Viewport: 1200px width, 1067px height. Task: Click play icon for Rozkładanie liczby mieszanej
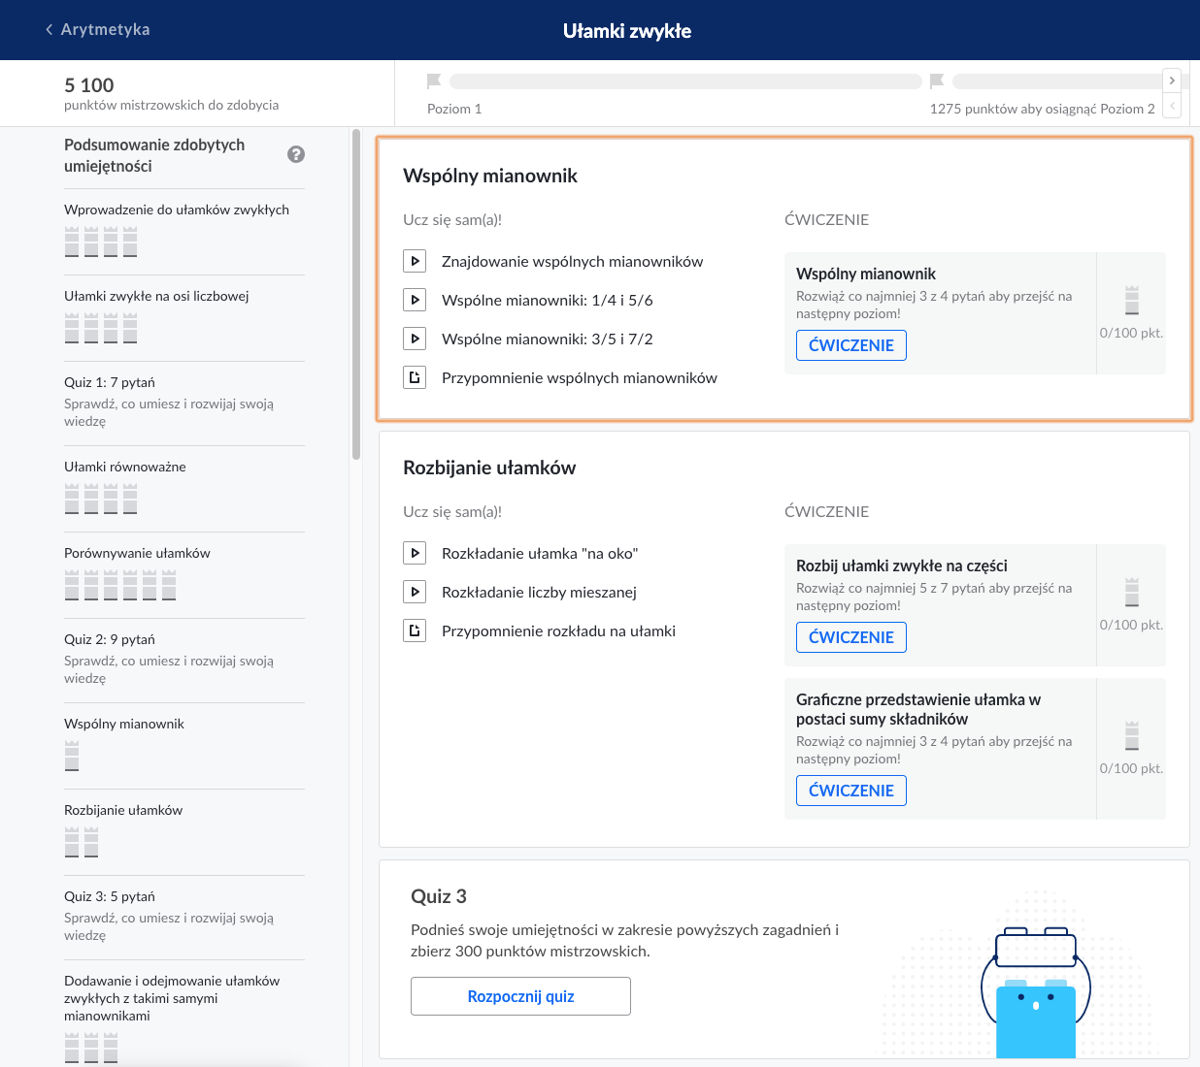pyautogui.click(x=414, y=592)
